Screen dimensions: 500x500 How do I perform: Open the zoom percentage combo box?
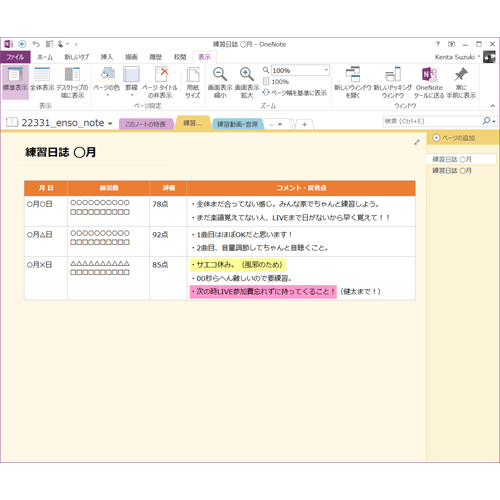click(300, 70)
